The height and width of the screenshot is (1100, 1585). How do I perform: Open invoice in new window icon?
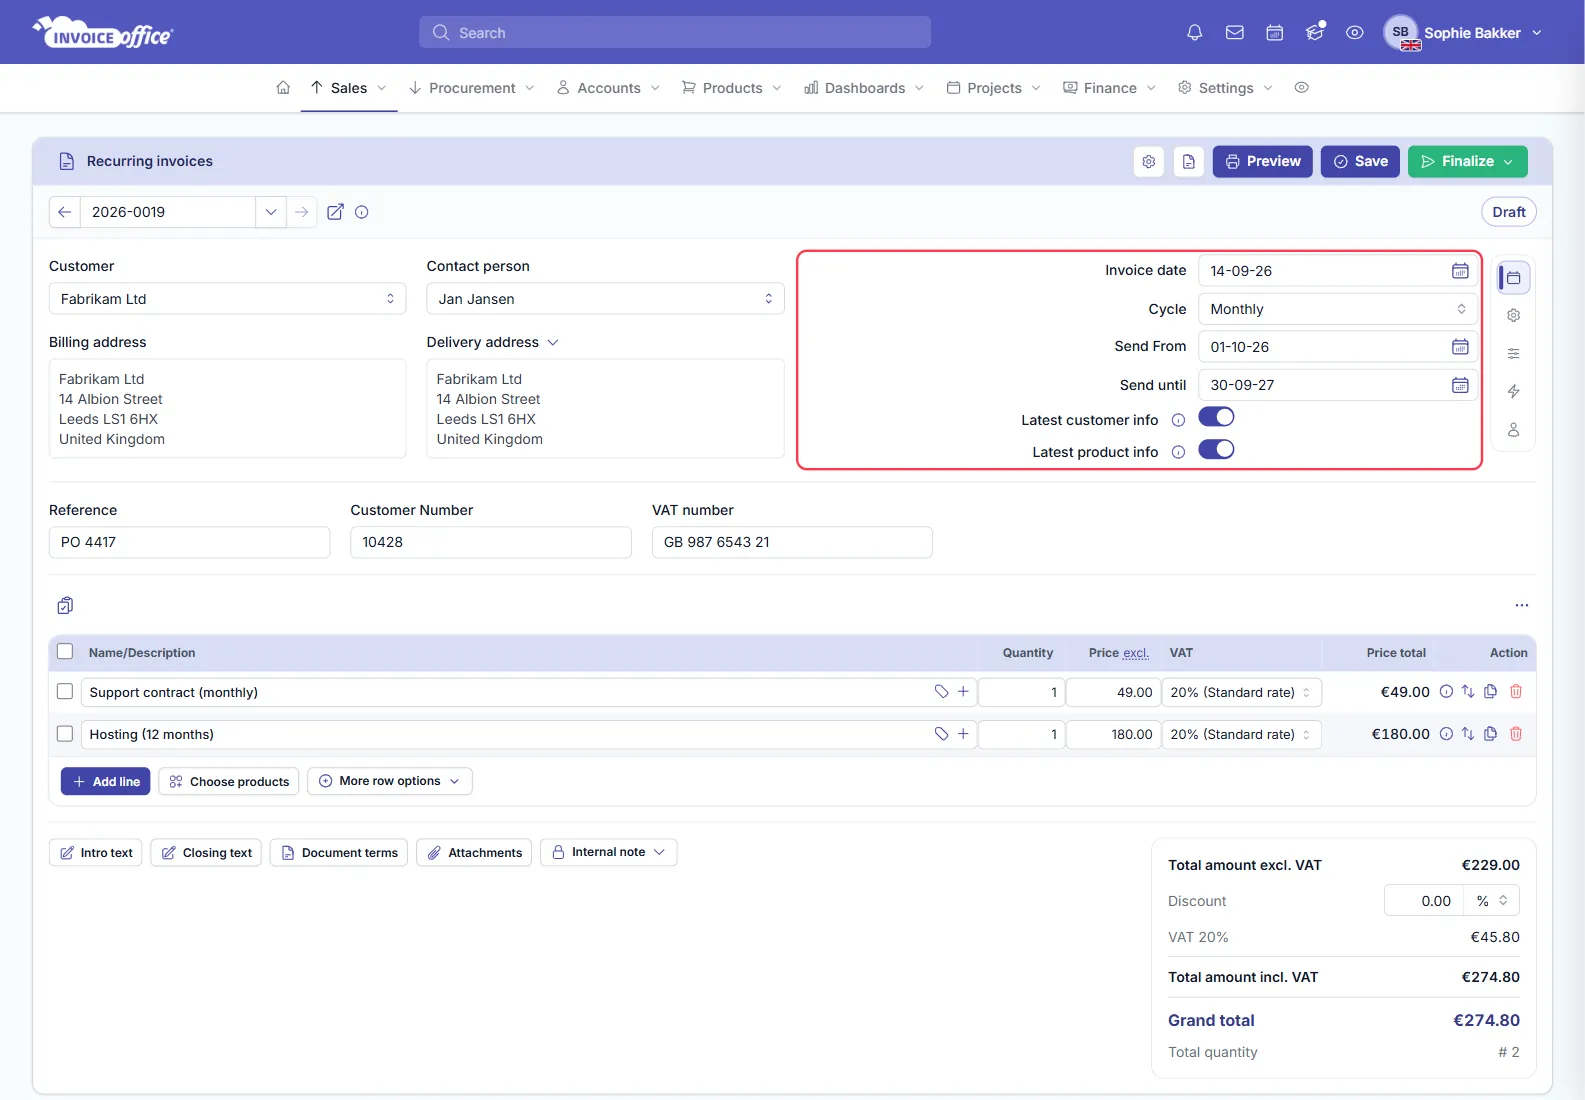(336, 212)
